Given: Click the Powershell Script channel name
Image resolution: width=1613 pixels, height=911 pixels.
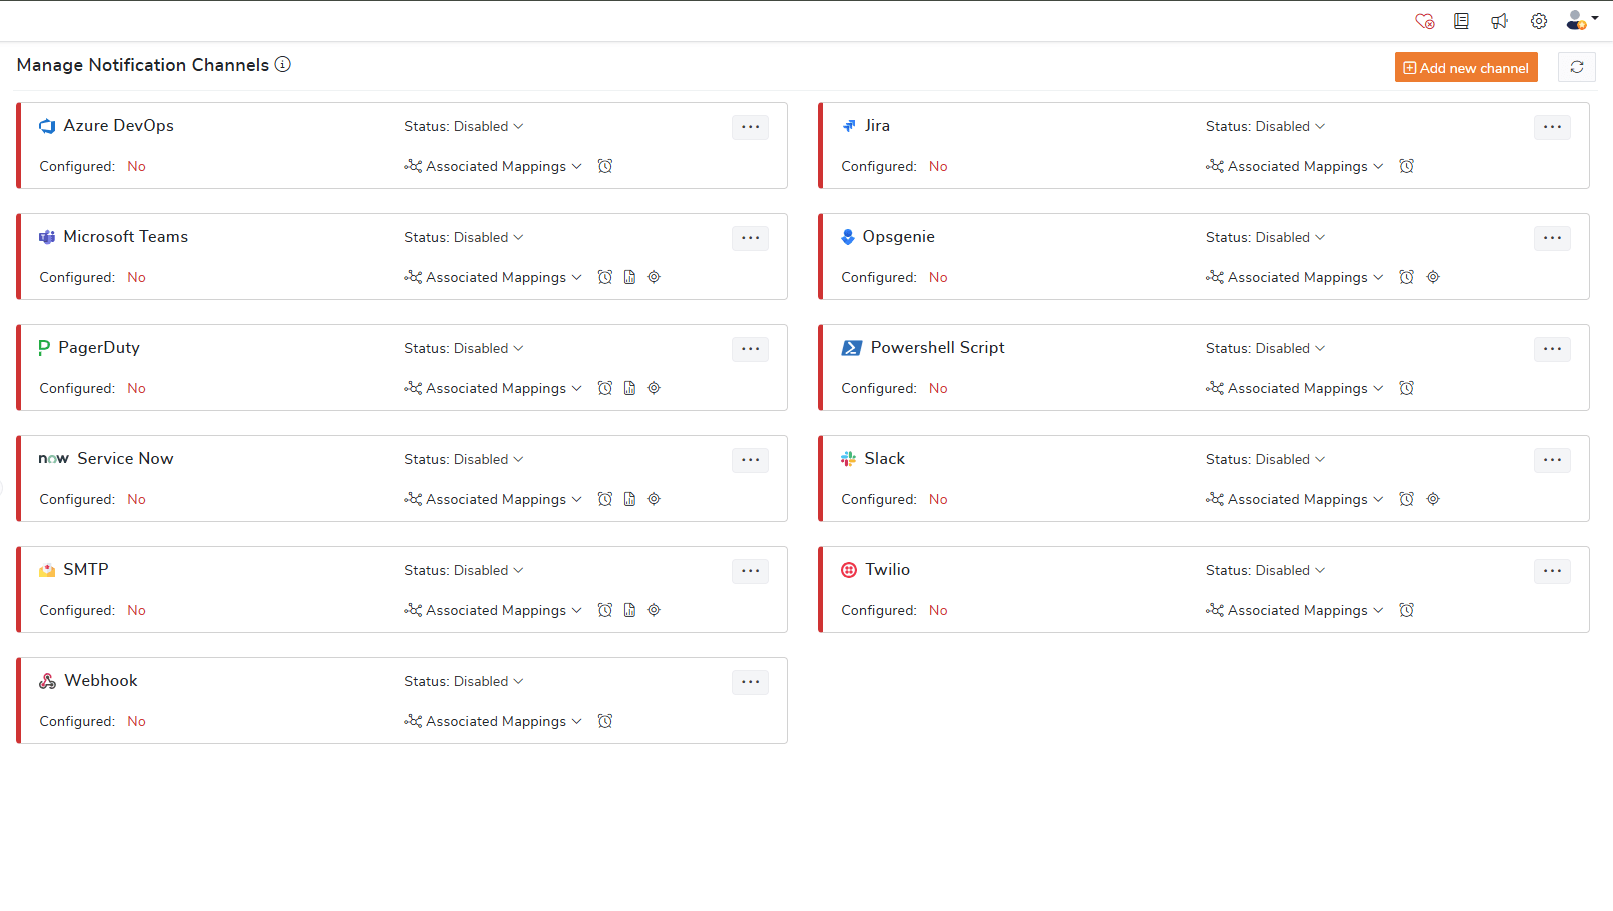Looking at the screenshot, I should pos(937,347).
